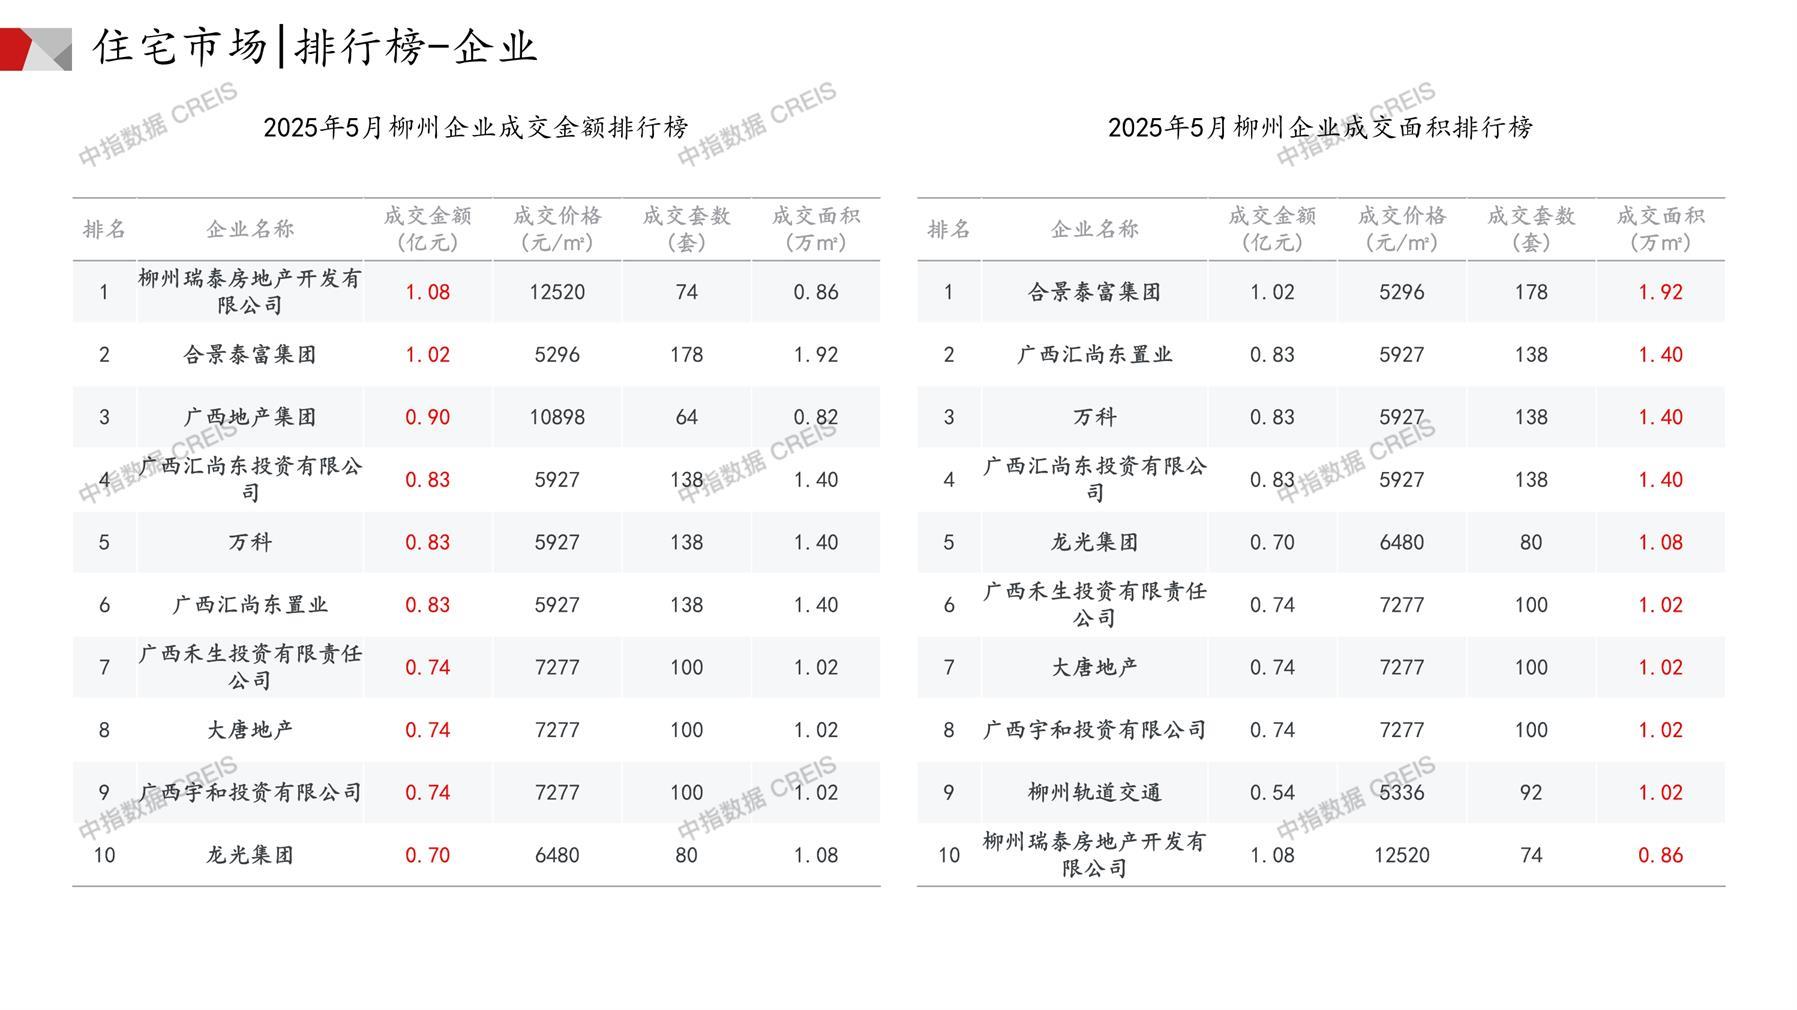
Task: Click 排名 column header in the right table
Action: [x=948, y=229]
